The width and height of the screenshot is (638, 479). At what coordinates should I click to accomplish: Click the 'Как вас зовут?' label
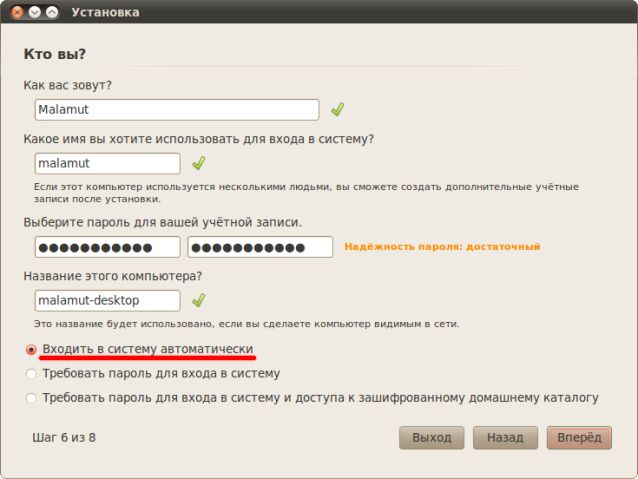pos(68,85)
